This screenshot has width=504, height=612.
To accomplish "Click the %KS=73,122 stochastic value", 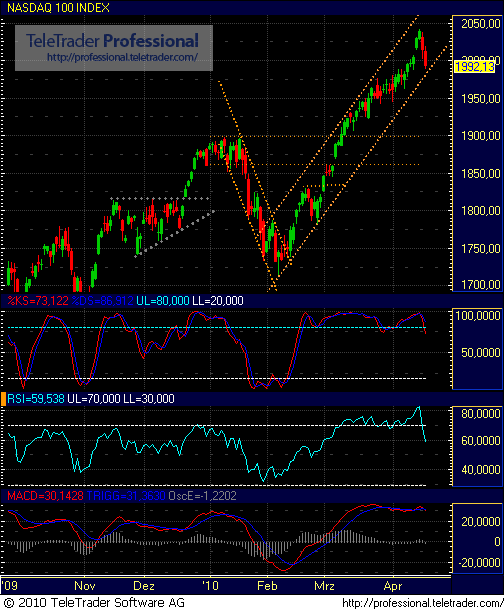I will coord(38,301).
